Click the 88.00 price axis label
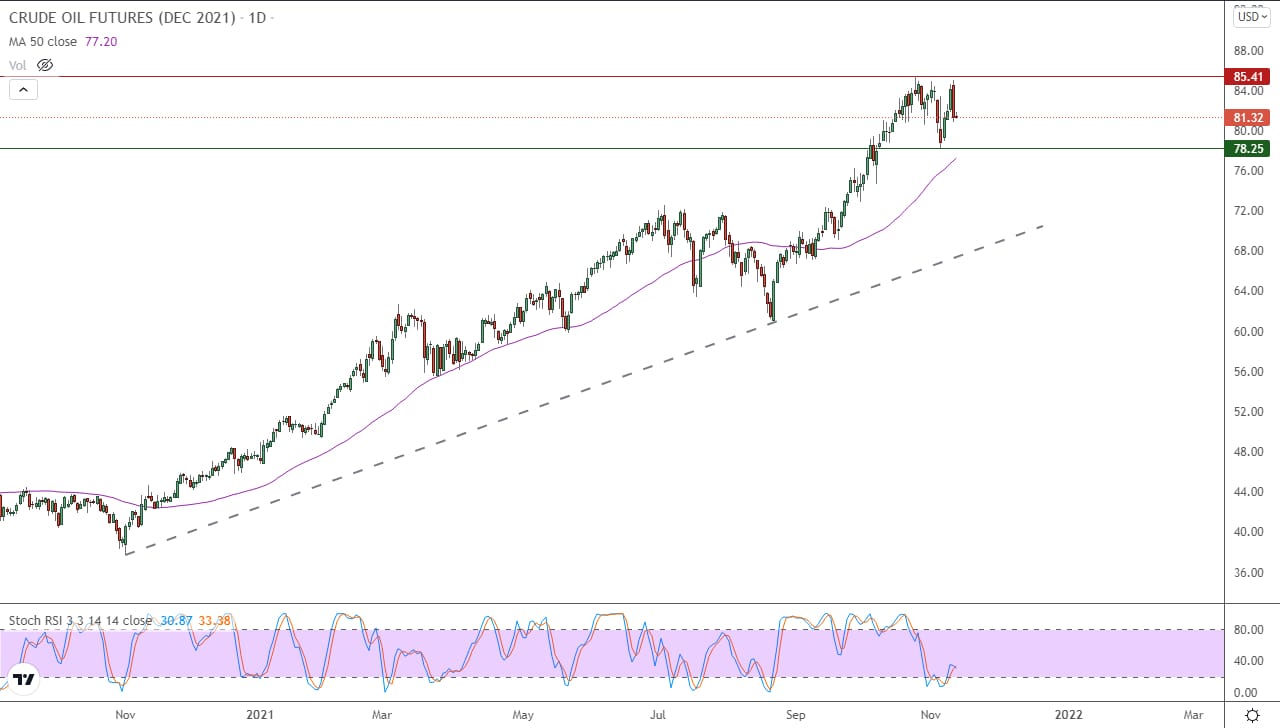The height and width of the screenshot is (728, 1280). point(1250,50)
